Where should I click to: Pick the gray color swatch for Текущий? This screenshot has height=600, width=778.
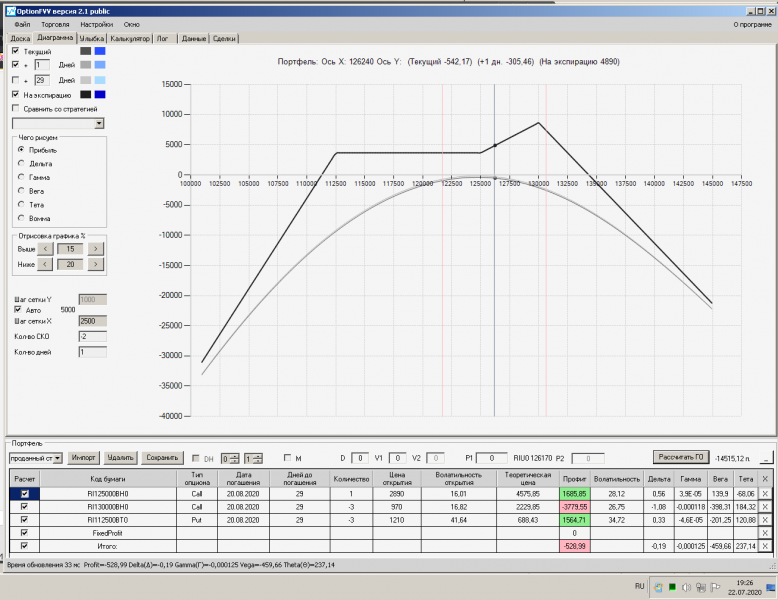coord(86,51)
